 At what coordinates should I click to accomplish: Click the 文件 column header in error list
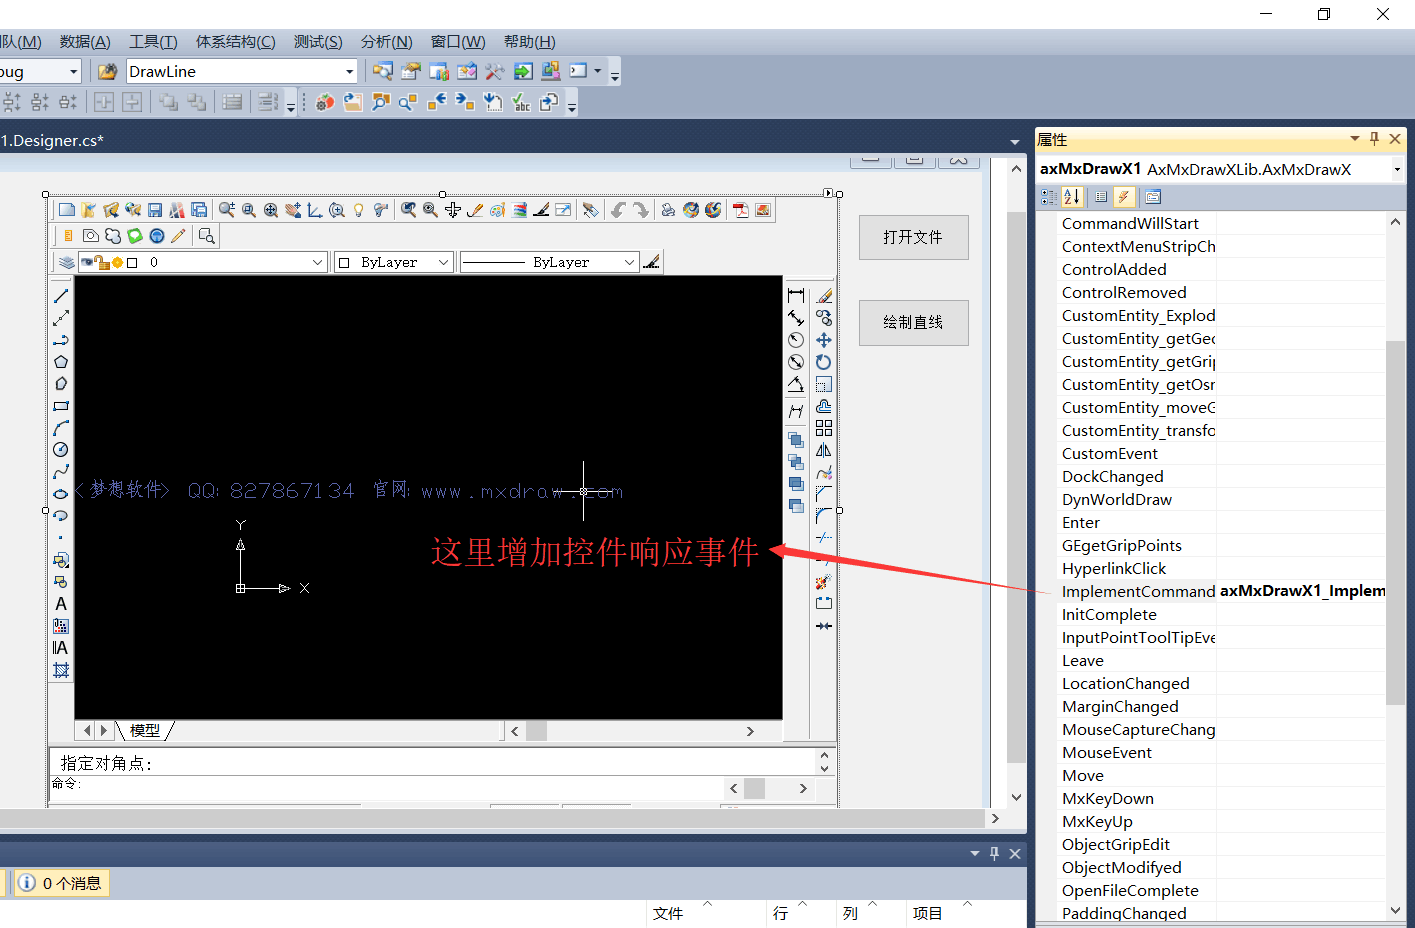coord(668,913)
